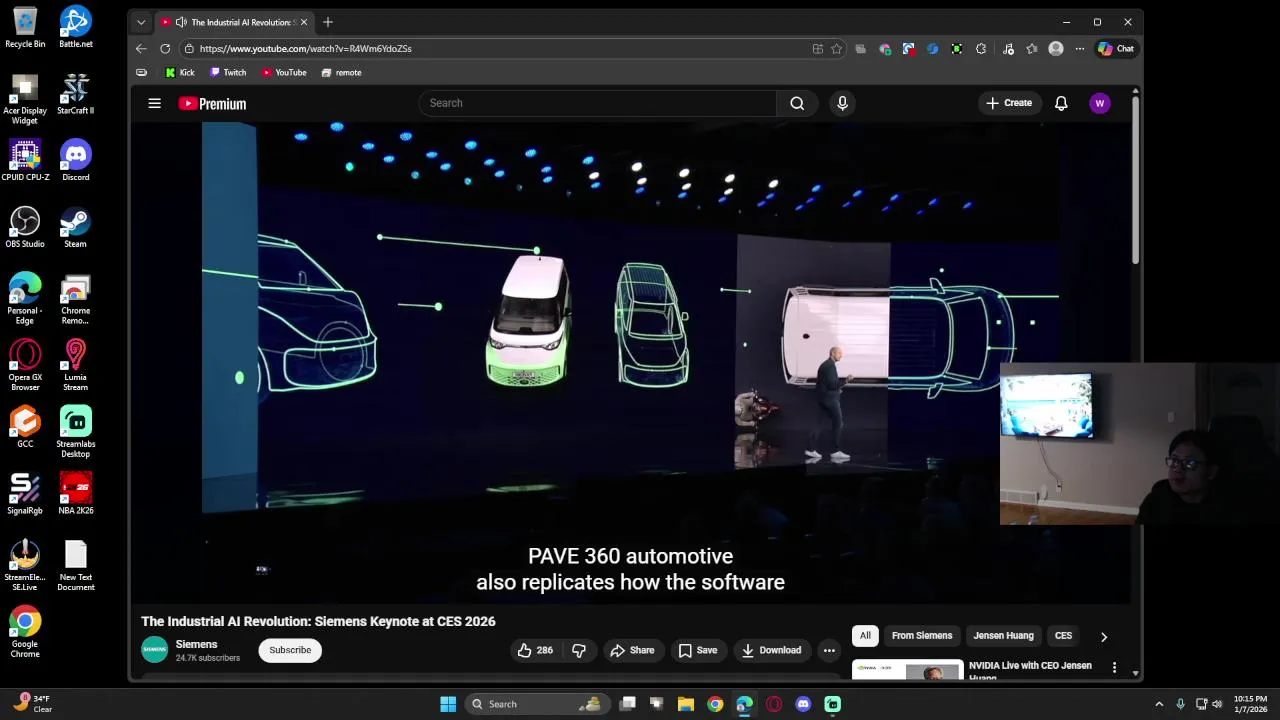The width and height of the screenshot is (1280, 720).
Task: Open the New Text Document file
Action: click(x=75, y=566)
